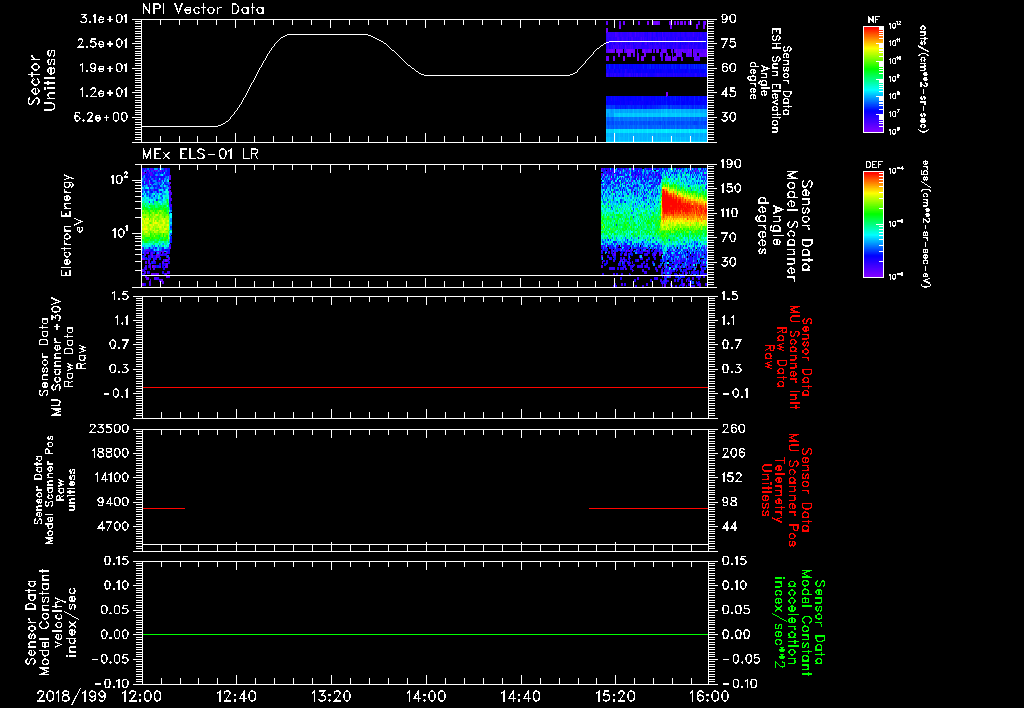The width and height of the screenshot is (1024, 708).
Task: Click the 3.1e+01 sector tick value
Action: point(103,19)
